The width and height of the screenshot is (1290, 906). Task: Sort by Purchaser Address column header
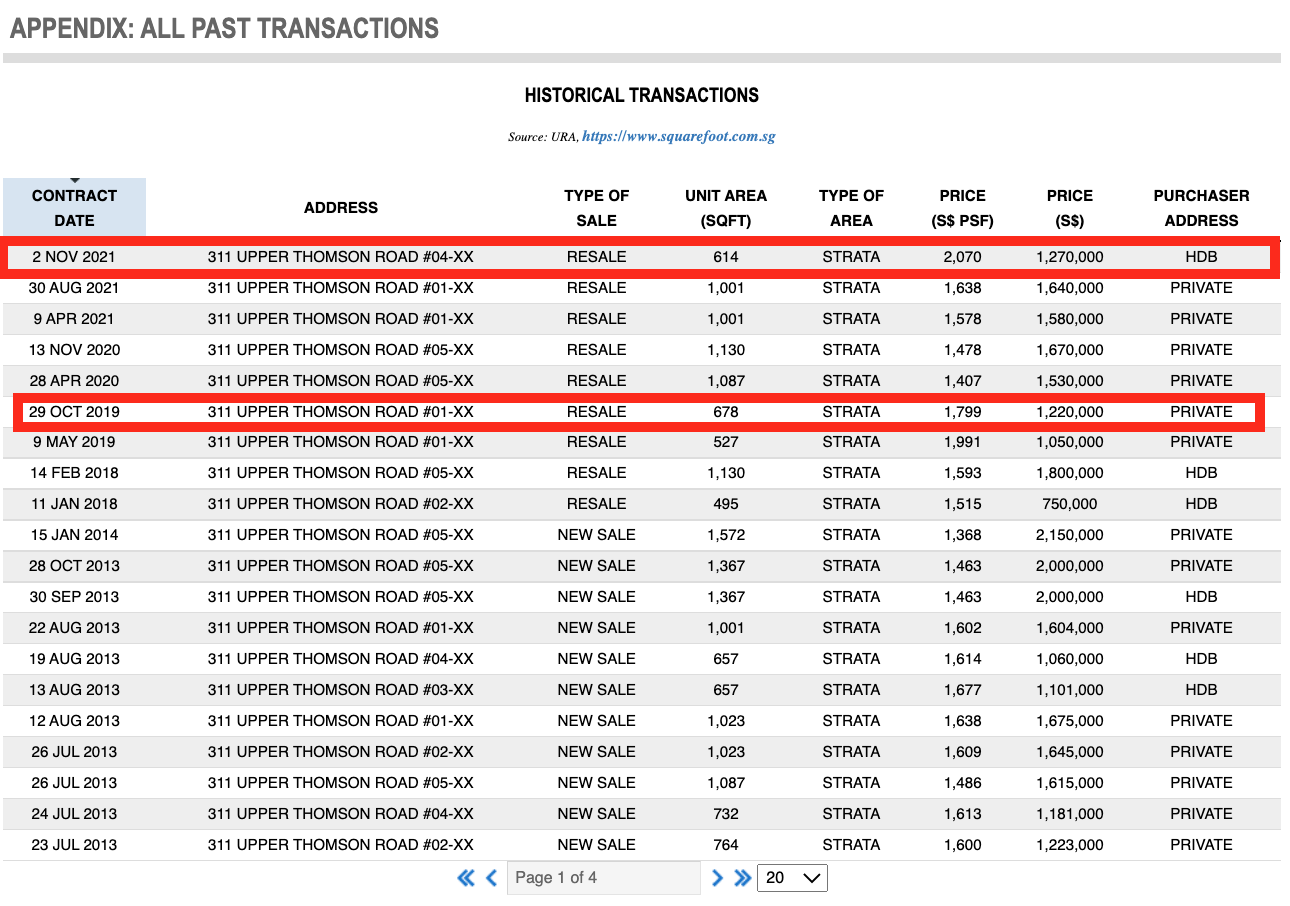tap(1201, 208)
